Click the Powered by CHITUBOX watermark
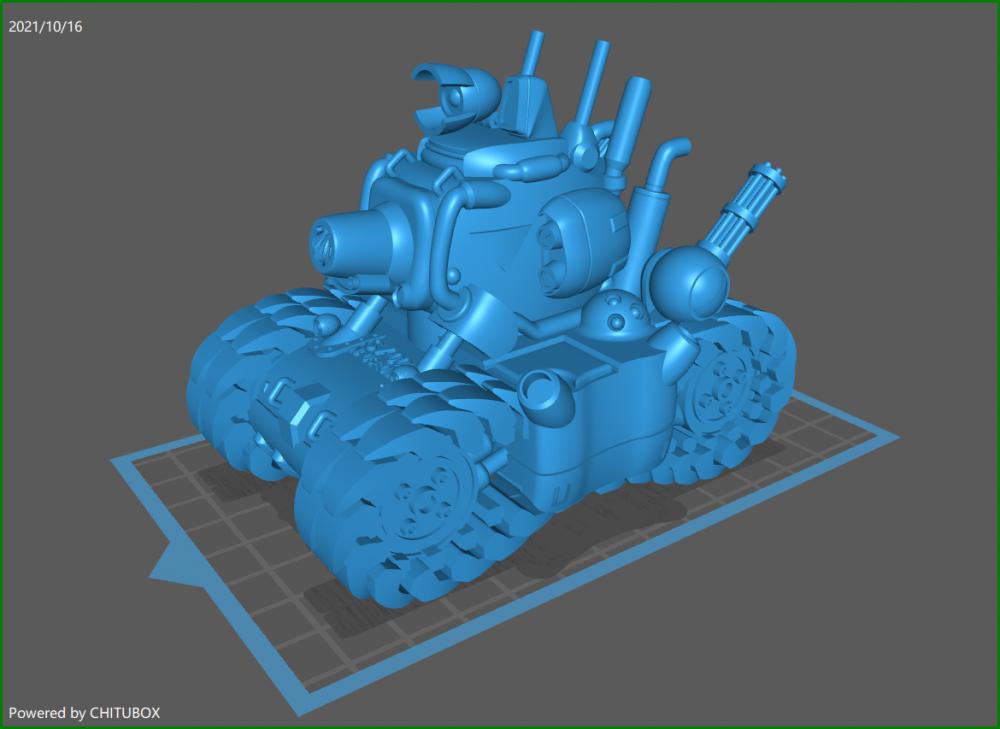The width and height of the screenshot is (1000, 729). pos(84,713)
